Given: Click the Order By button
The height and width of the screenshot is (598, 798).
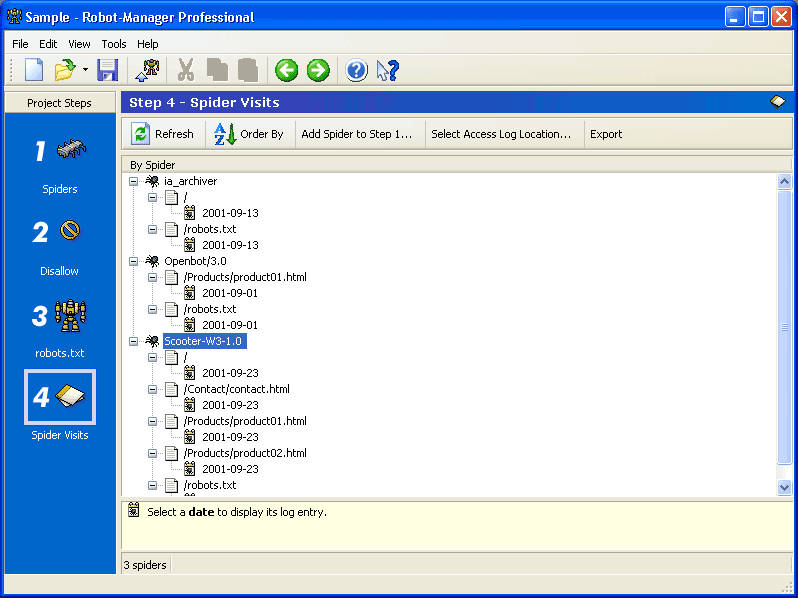Looking at the screenshot, I should (x=248, y=134).
